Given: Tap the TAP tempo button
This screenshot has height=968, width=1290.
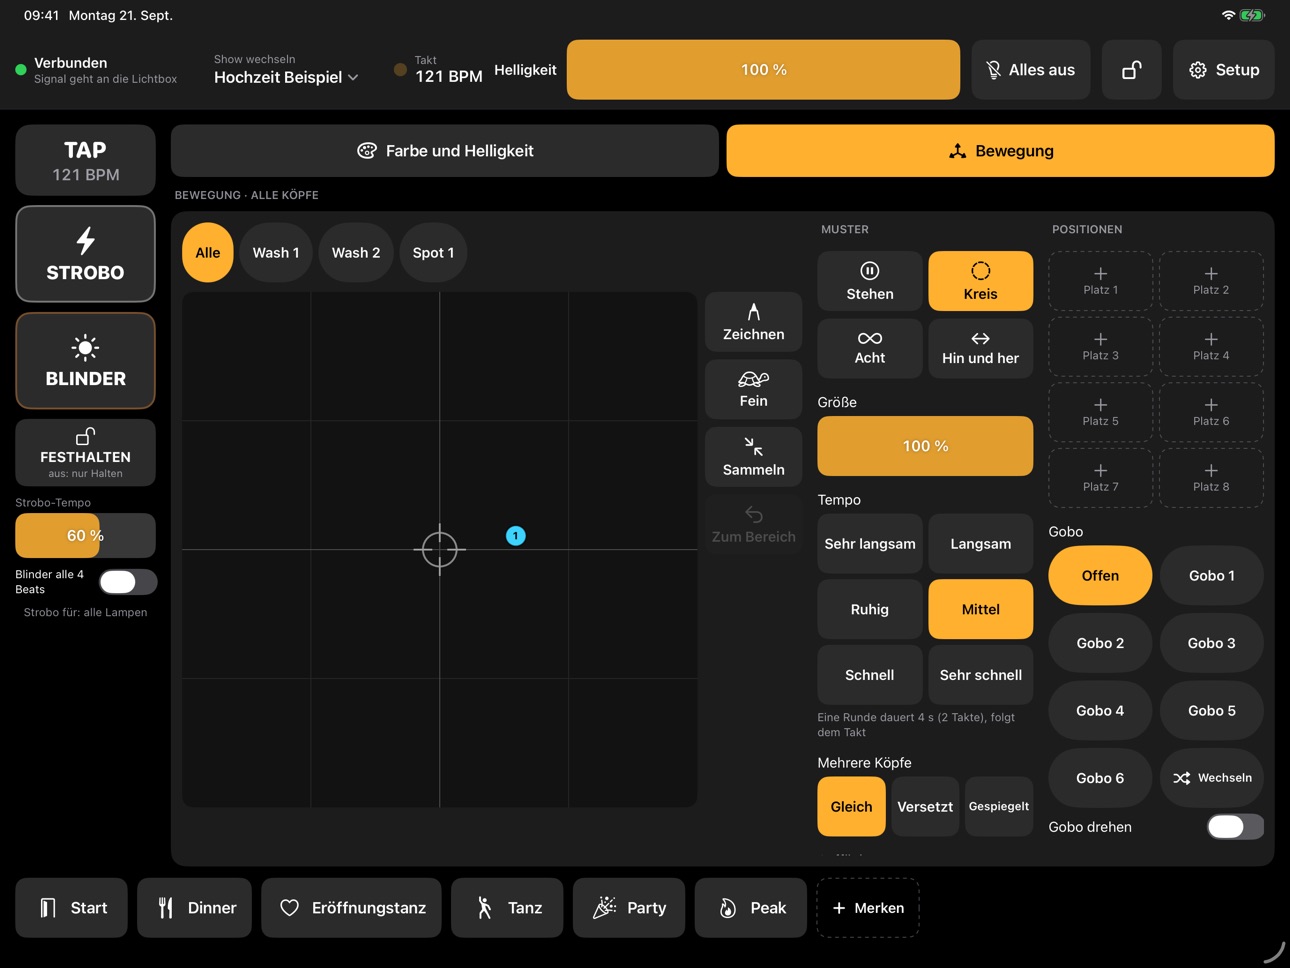Looking at the screenshot, I should tap(85, 160).
